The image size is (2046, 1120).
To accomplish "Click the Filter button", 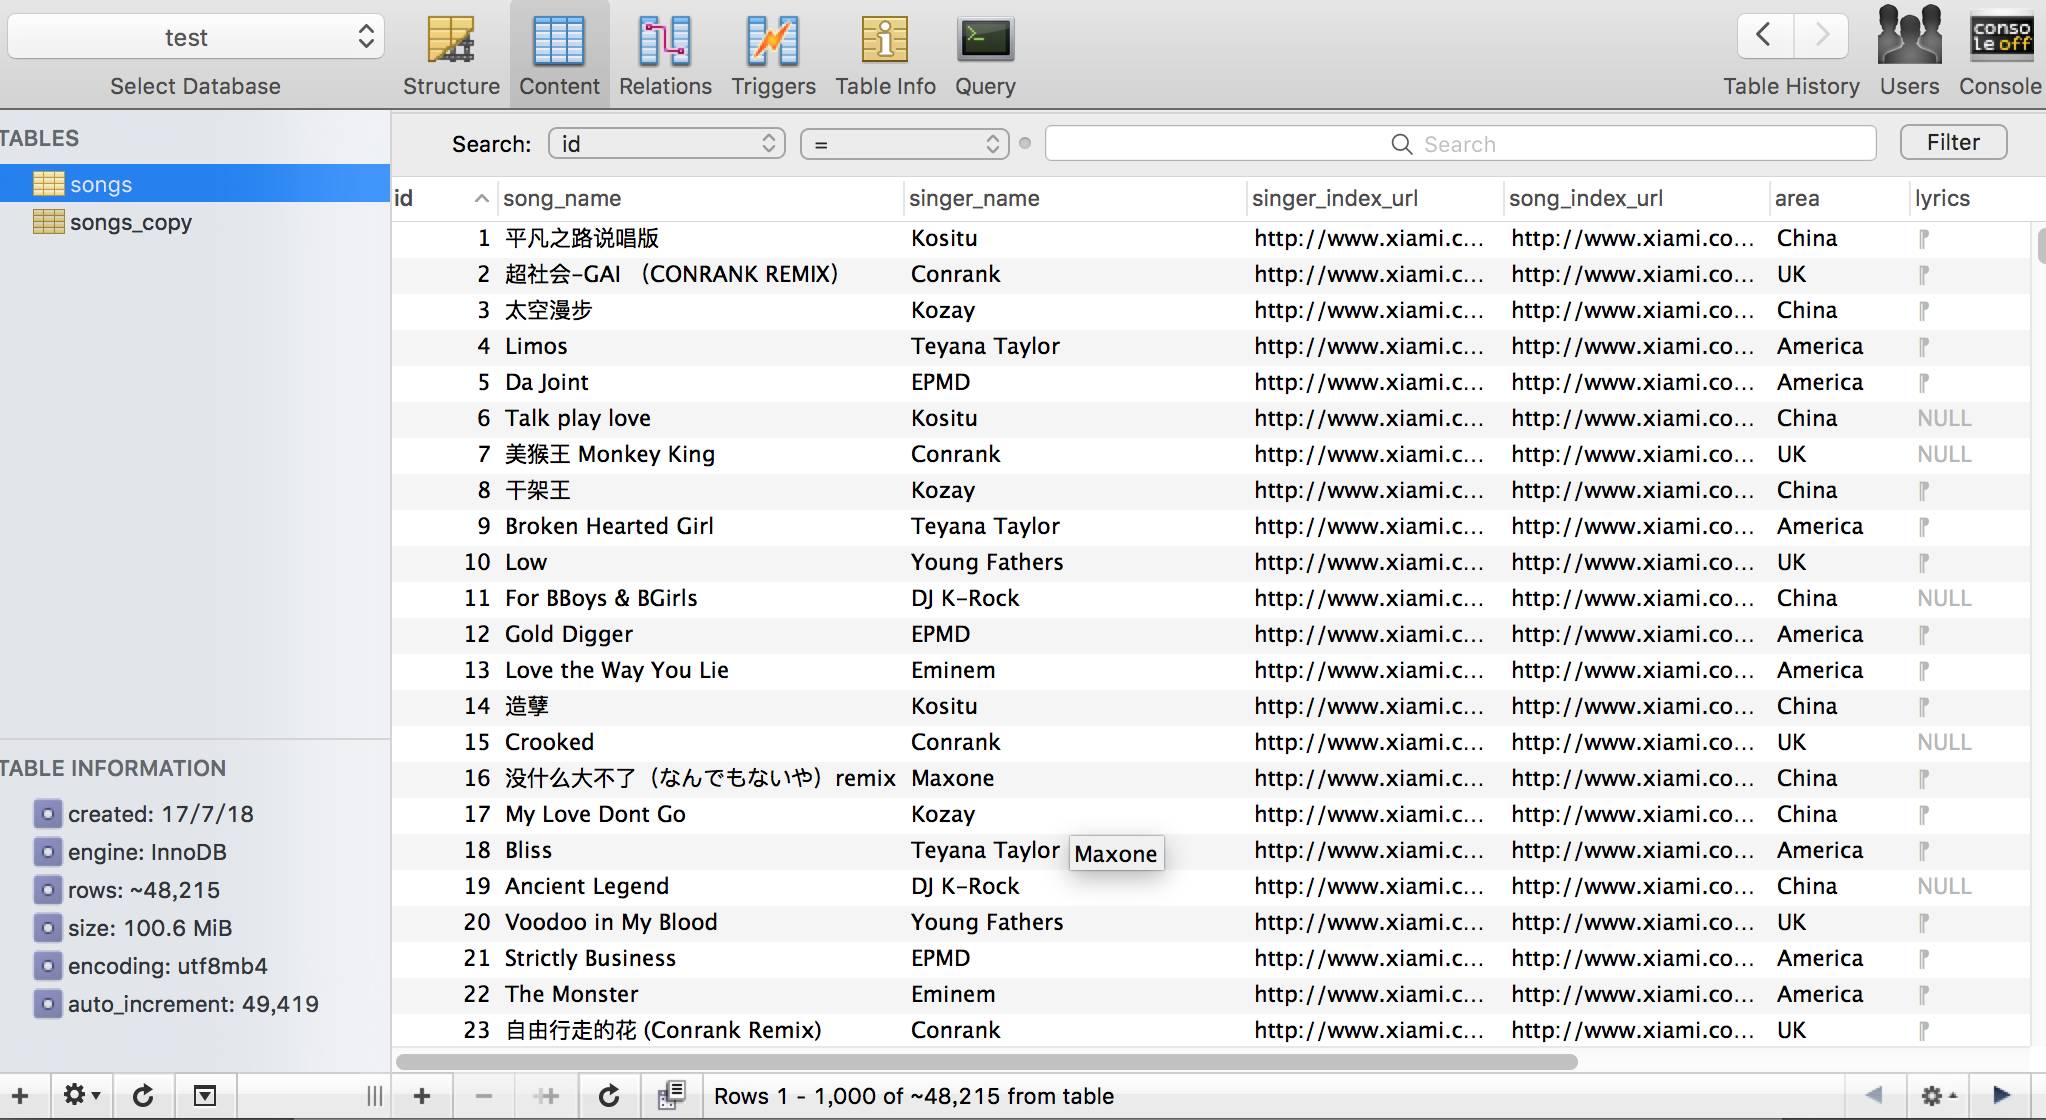I will pos(1952,142).
